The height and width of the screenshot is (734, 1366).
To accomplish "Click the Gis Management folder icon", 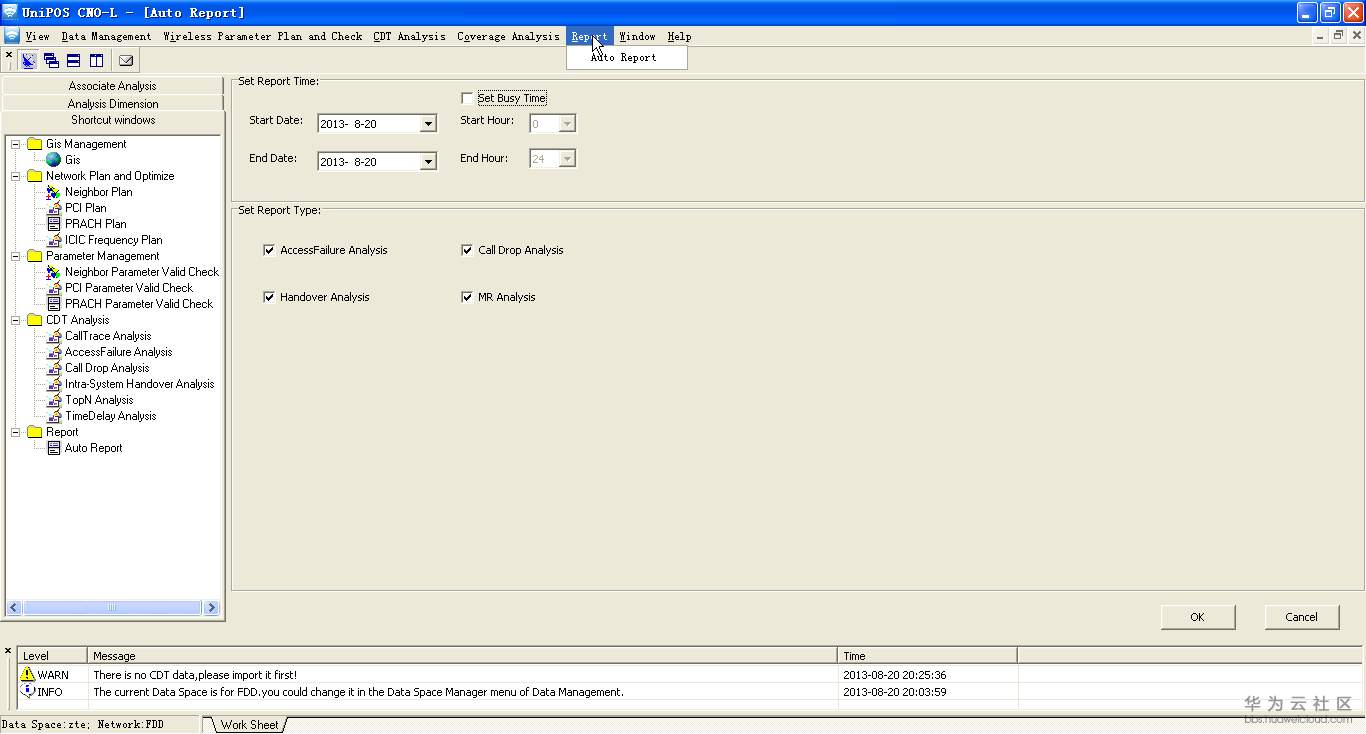I will [x=35, y=144].
